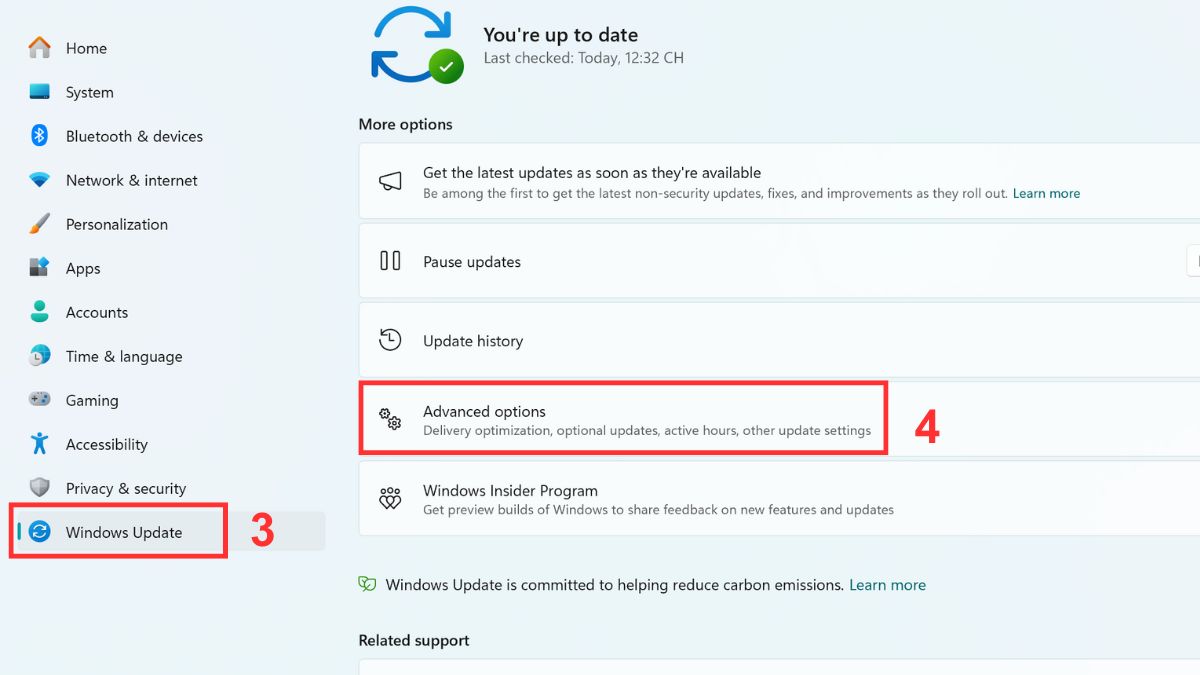Click the green leaf carbon emissions icon

(368, 584)
